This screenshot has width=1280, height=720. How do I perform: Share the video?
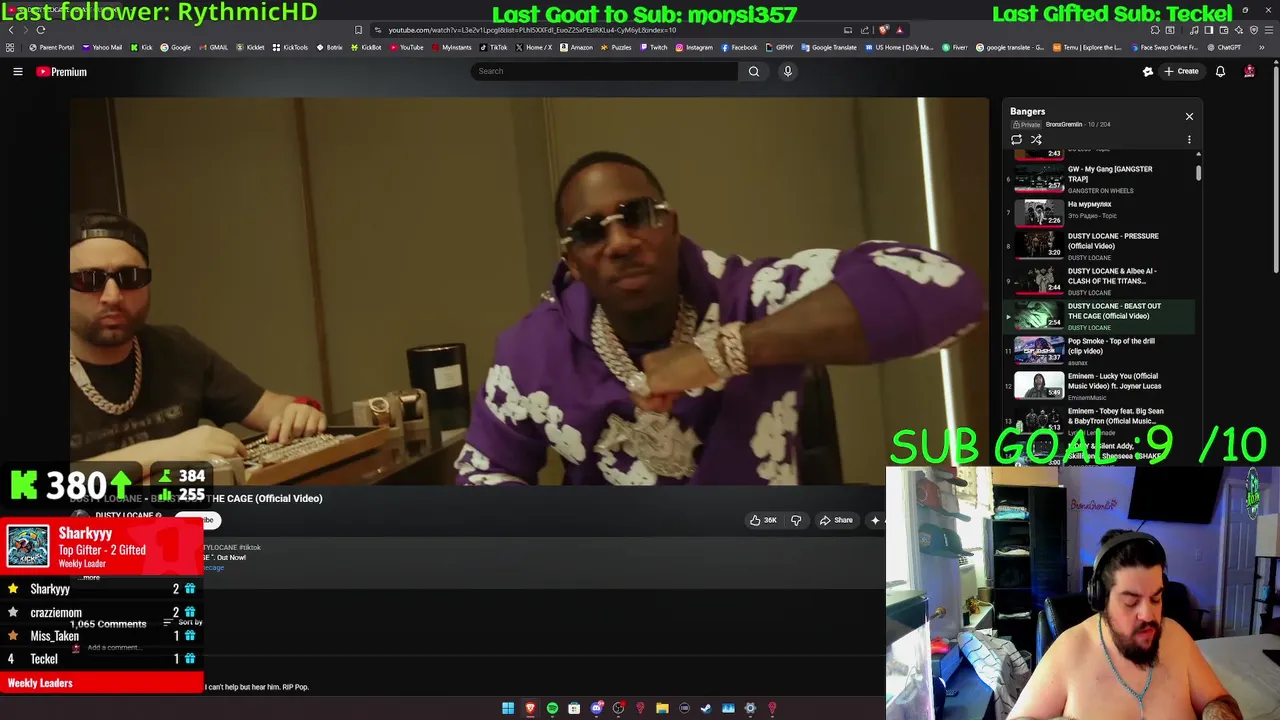coord(836,520)
